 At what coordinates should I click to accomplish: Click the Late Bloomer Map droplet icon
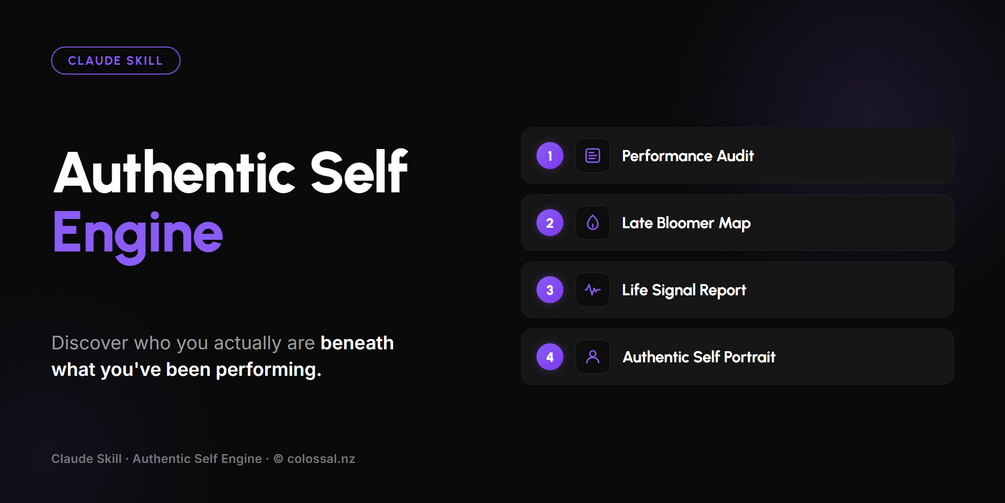tap(592, 223)
